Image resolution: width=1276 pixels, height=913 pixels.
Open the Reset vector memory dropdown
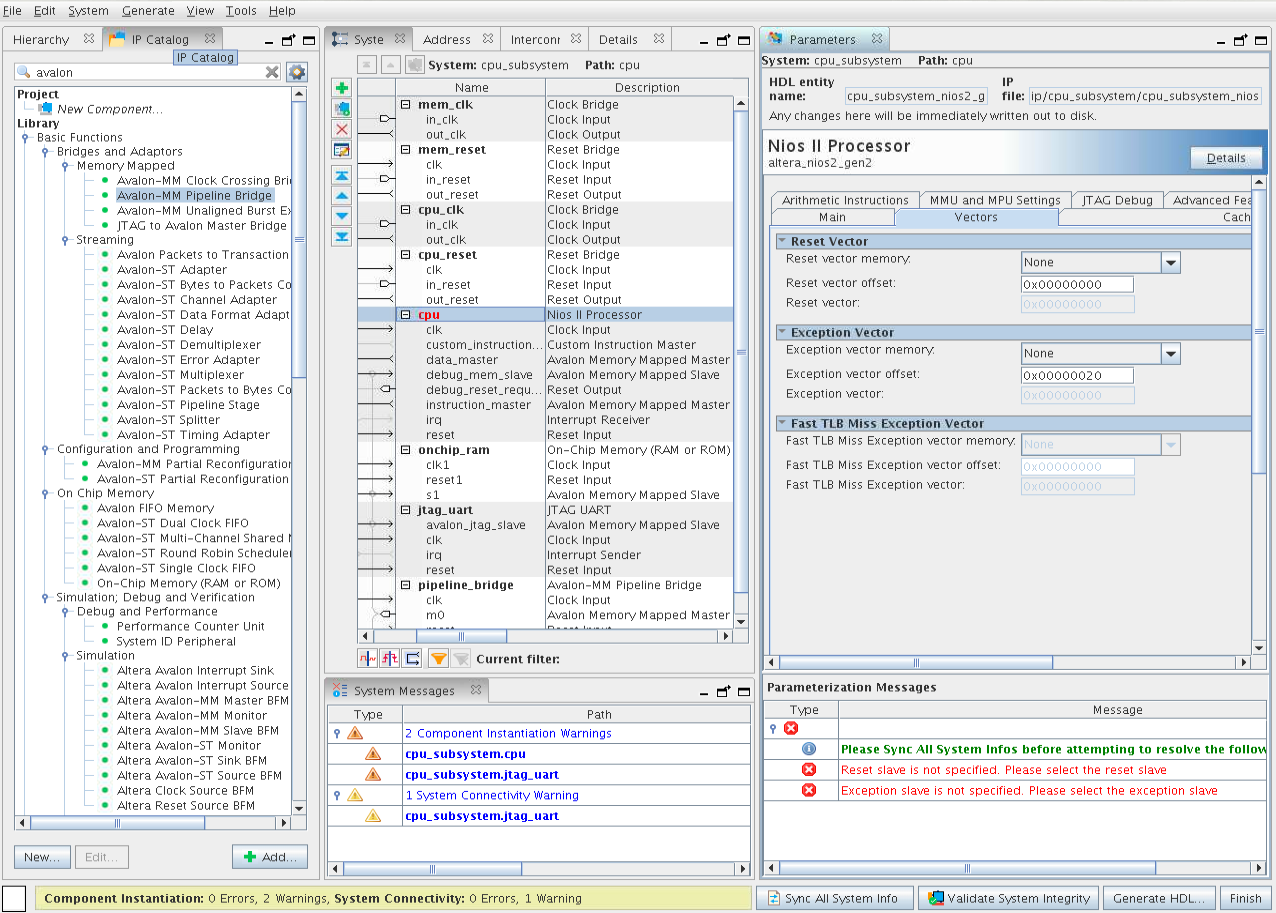tap(1170, 263)
